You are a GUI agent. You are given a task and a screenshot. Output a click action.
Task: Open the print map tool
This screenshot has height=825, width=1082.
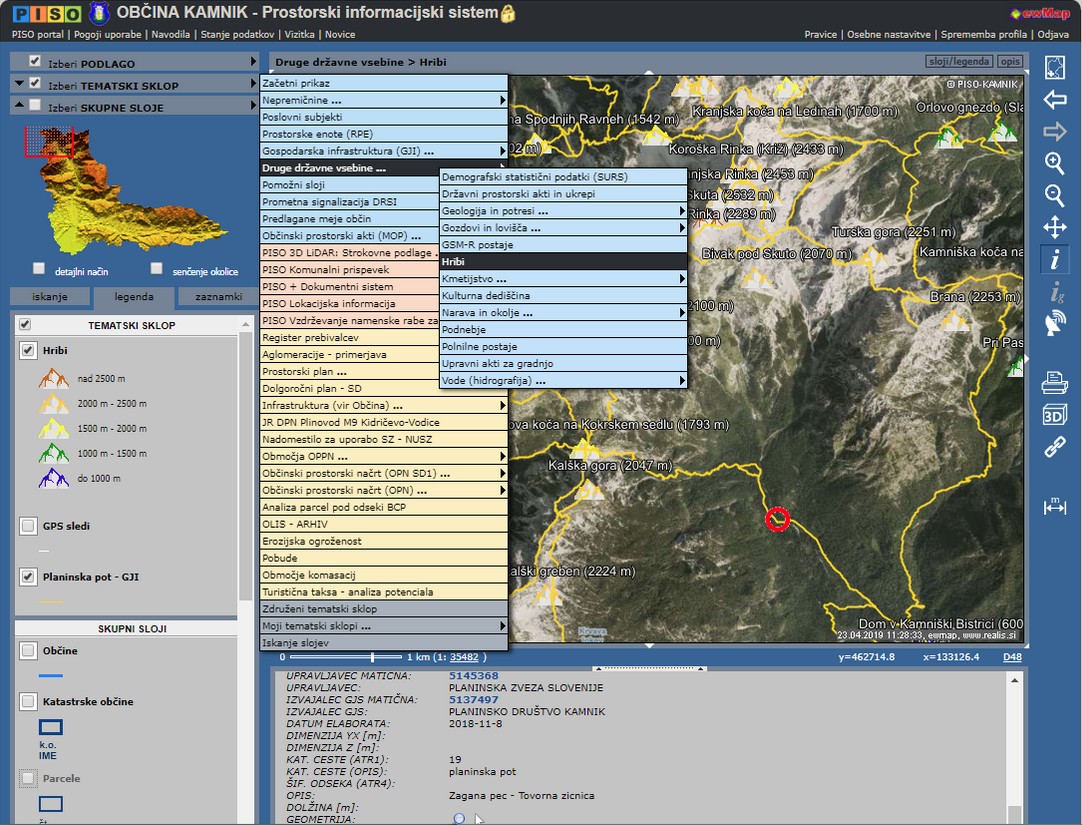coord(1054,381)
